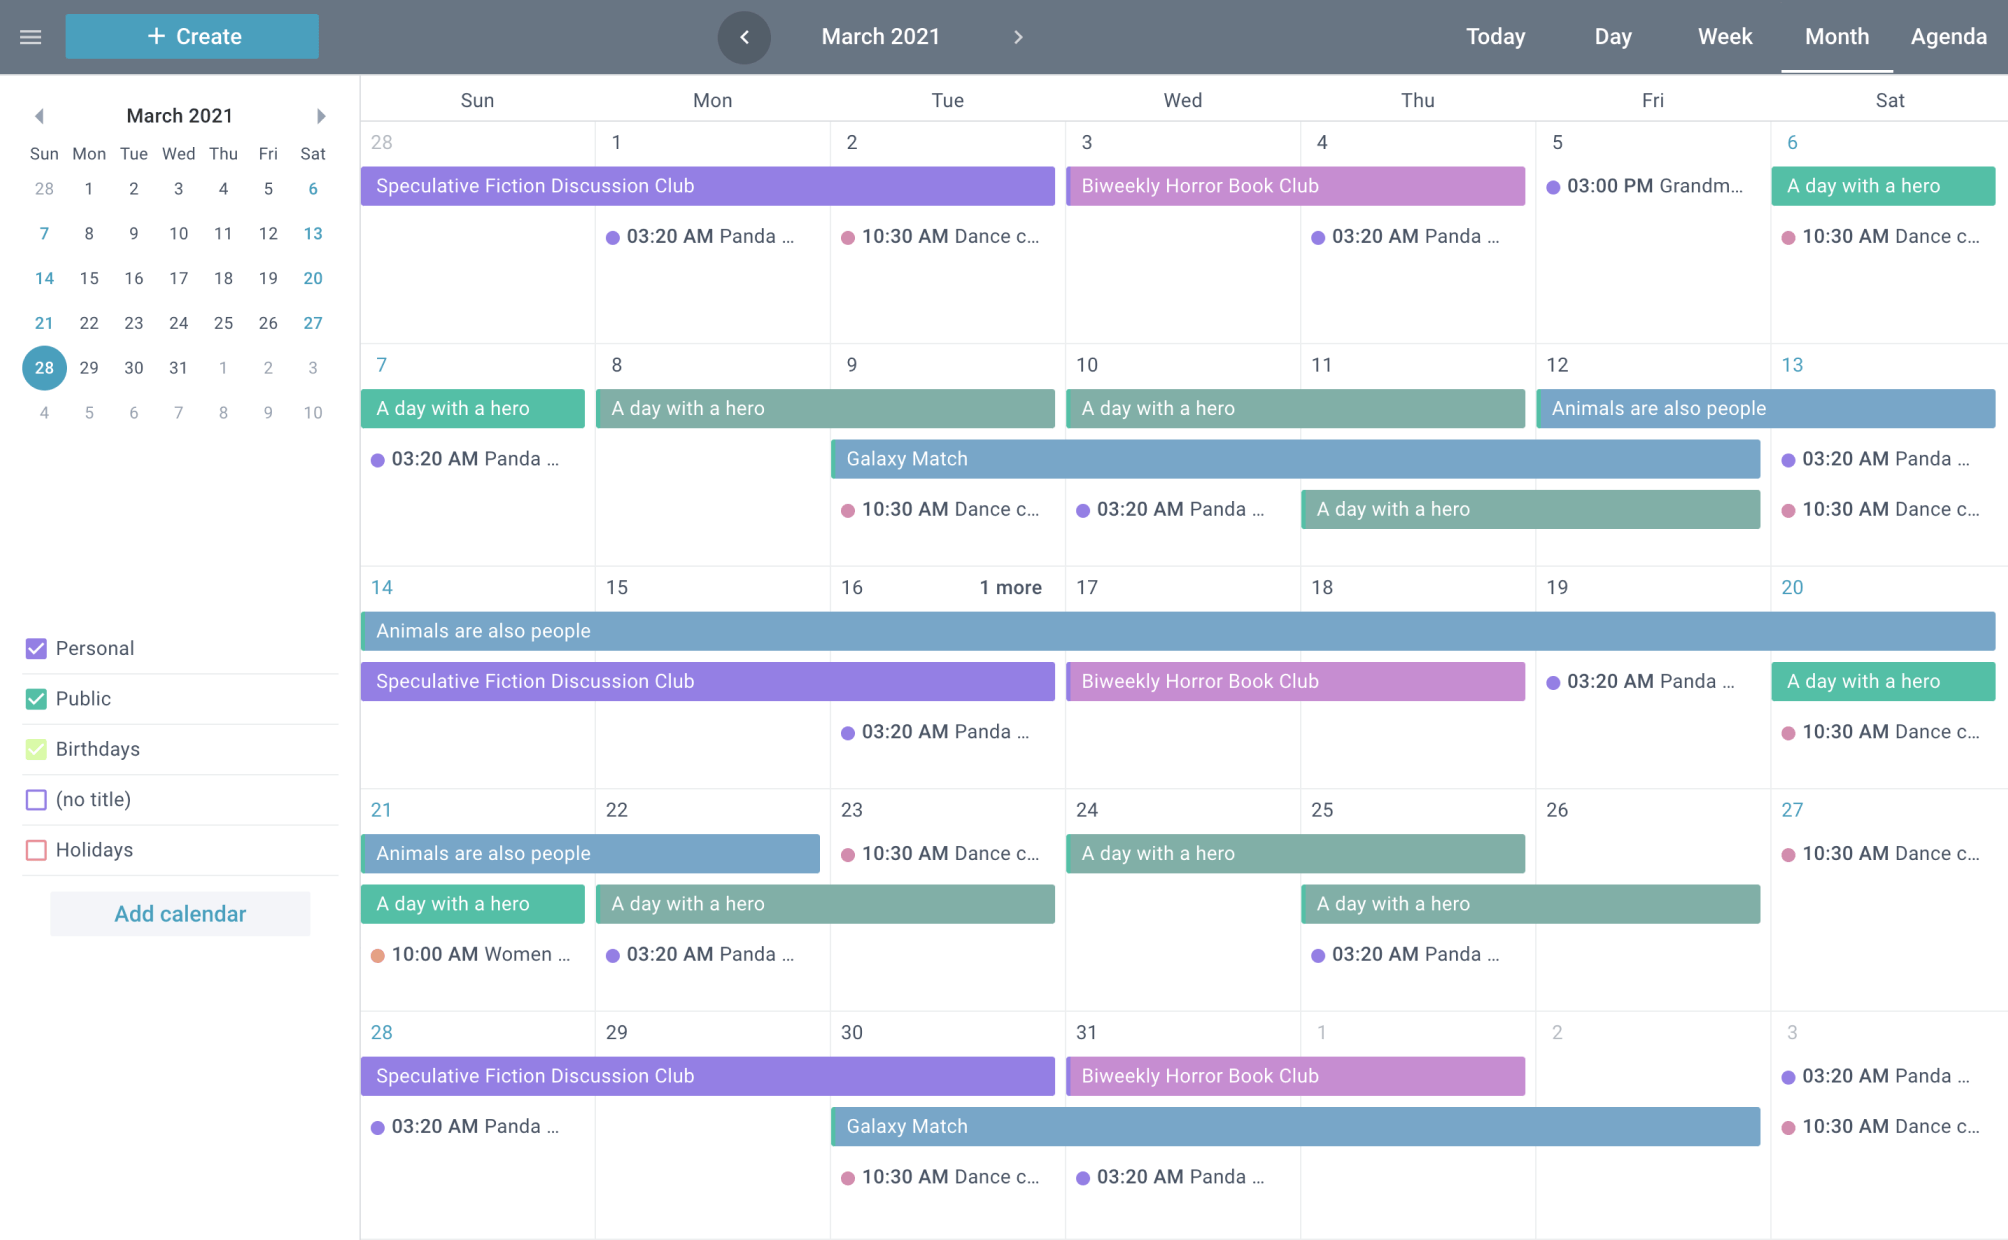Jump to Today
This screenshot has width=2008, height=1240.
click(1495, 37)
